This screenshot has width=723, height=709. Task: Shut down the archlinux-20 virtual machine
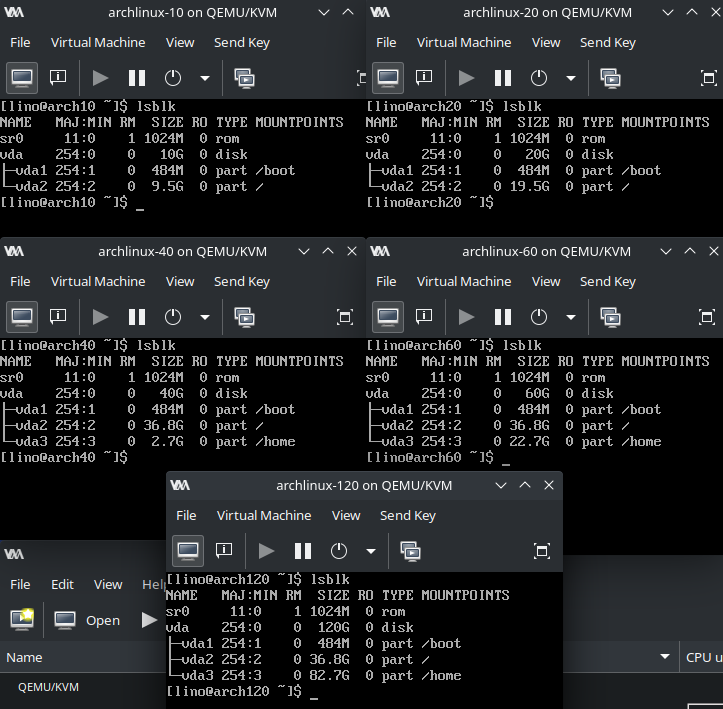(x=539, y=78)
